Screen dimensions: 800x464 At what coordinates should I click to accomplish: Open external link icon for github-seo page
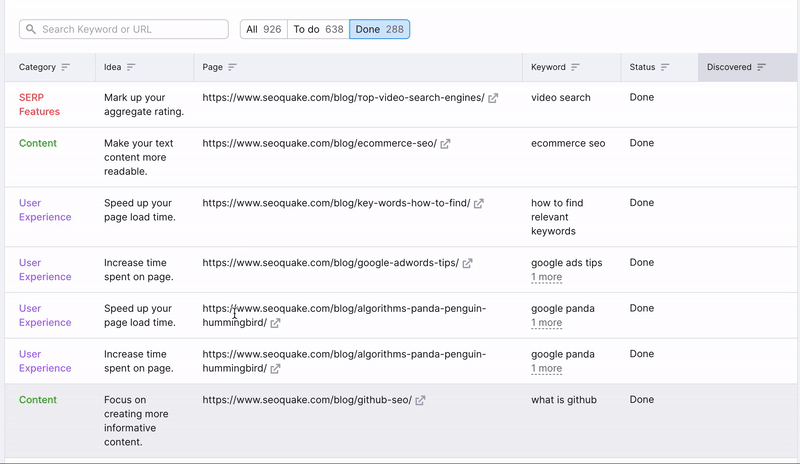pyautogui.click(x=420, y=400)
